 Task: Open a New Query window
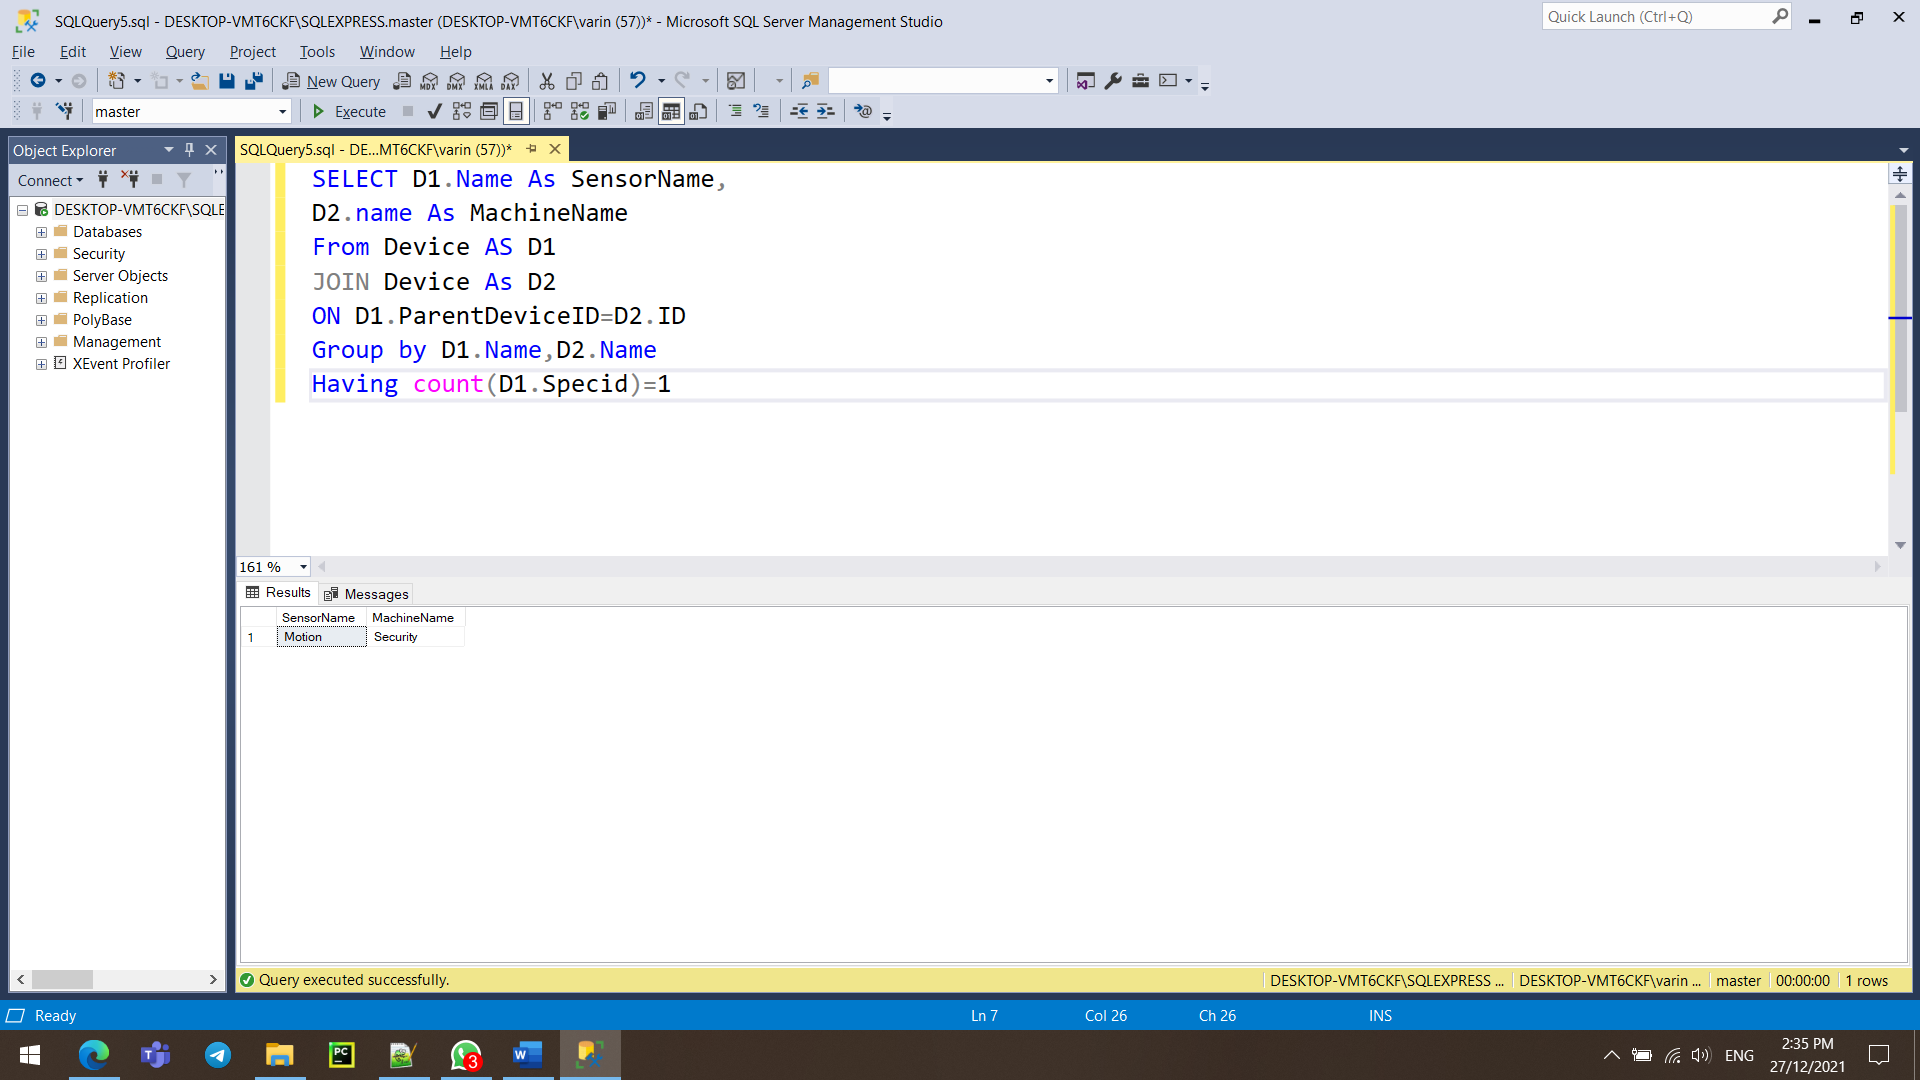tap(331, 81)
